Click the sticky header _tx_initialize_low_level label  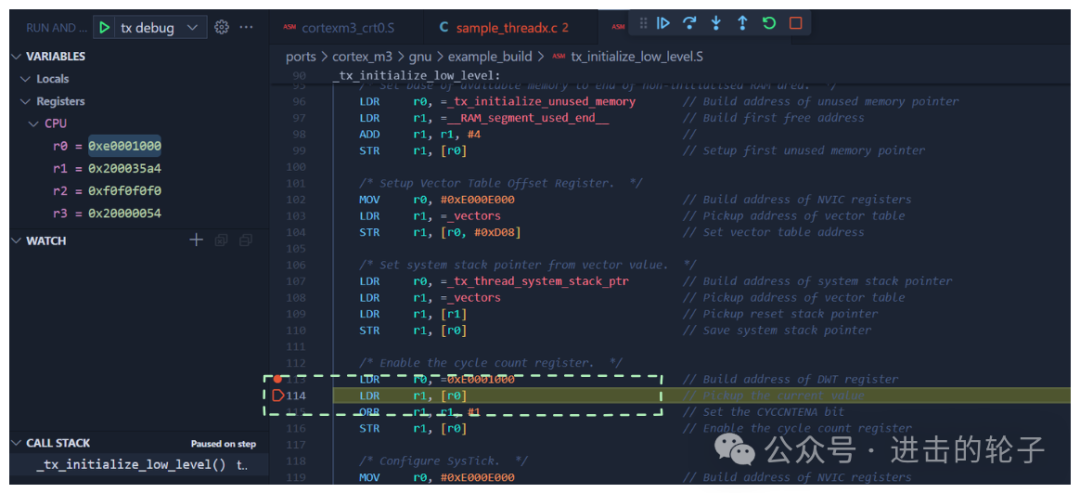coord(416,75)
